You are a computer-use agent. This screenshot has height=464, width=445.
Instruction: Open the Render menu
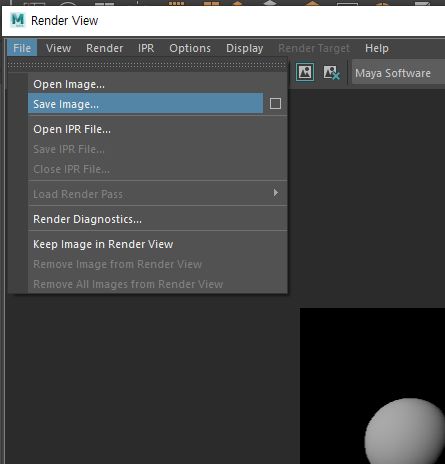pos(105,48)
